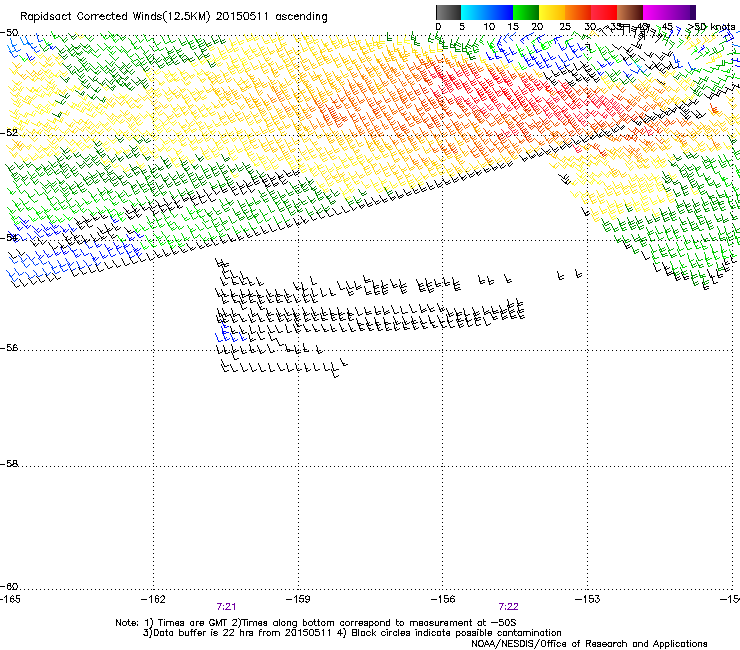Click latitude label '-50' on left axis
Screen dimensions: 740x650
[x=9, y=33]
